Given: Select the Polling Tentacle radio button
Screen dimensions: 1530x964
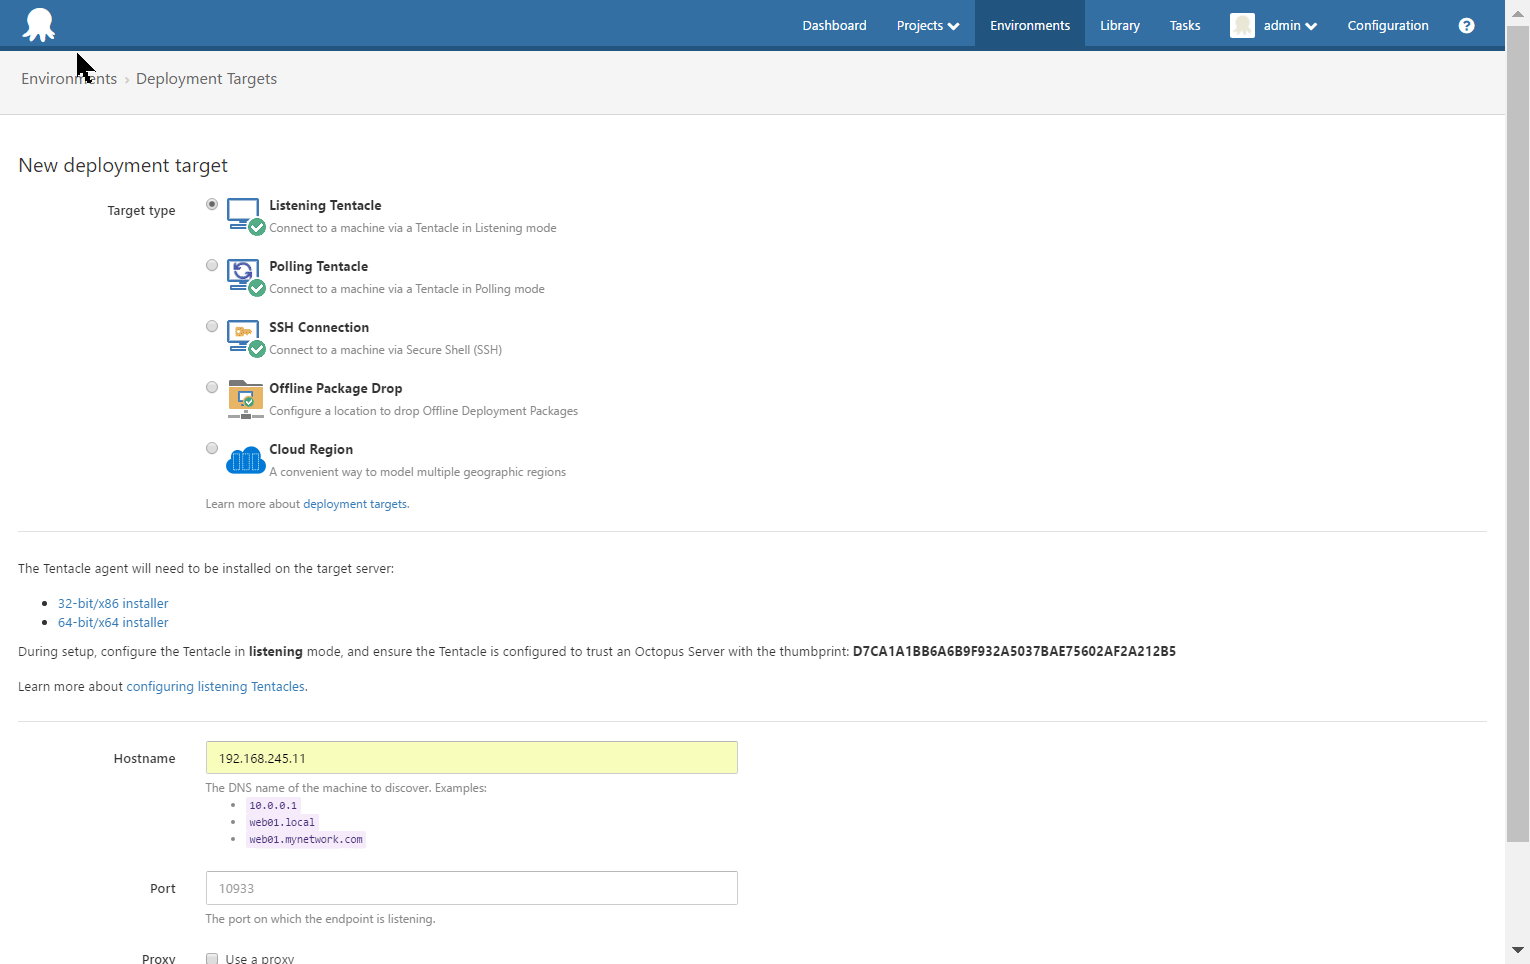Looking at the screenshot, I should pos(212,265).
